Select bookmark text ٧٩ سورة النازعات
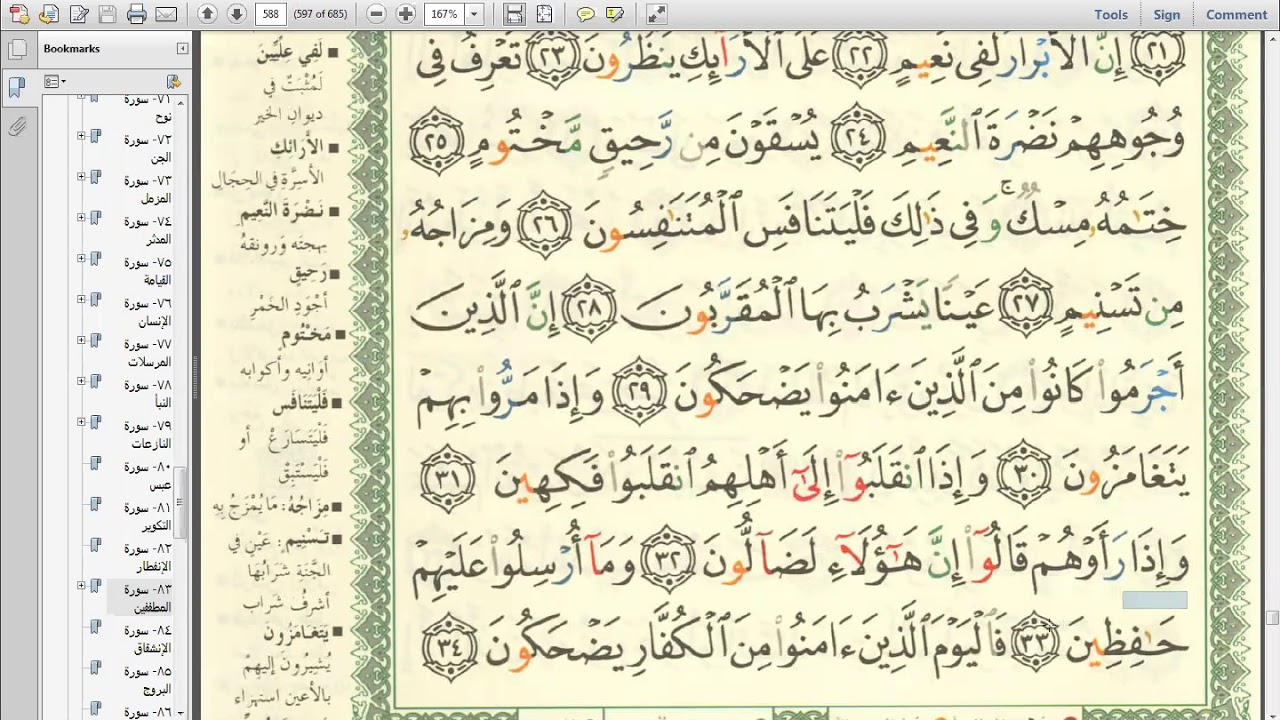This screenshot has height=720, width=1280. point(147,434)
